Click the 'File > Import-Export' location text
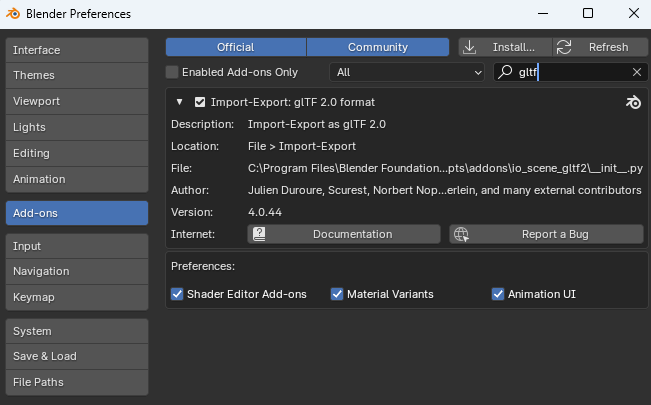 point(302,146)
